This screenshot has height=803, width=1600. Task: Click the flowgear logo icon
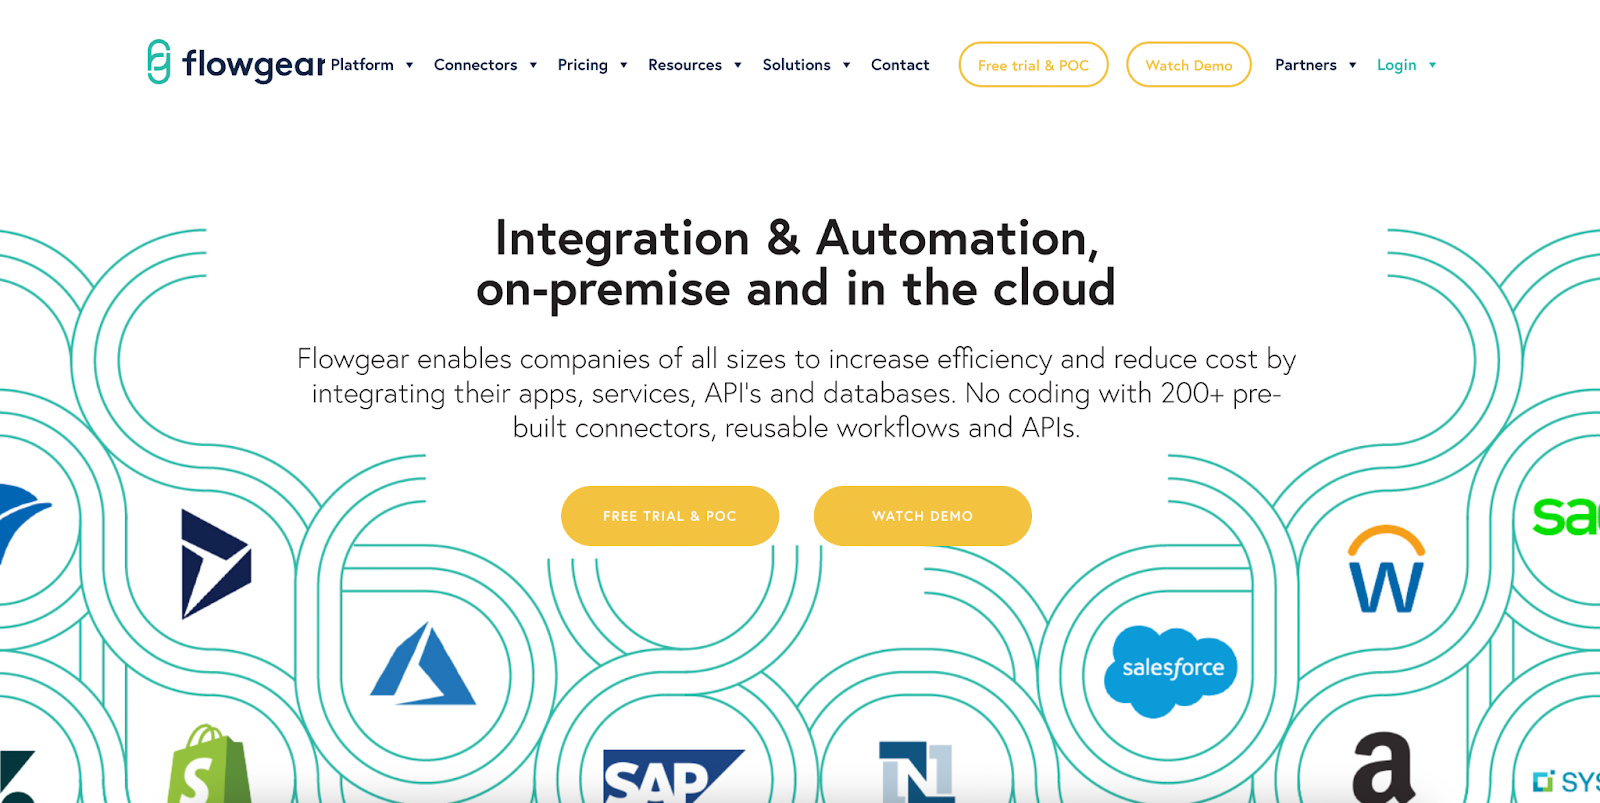(159, 62)
